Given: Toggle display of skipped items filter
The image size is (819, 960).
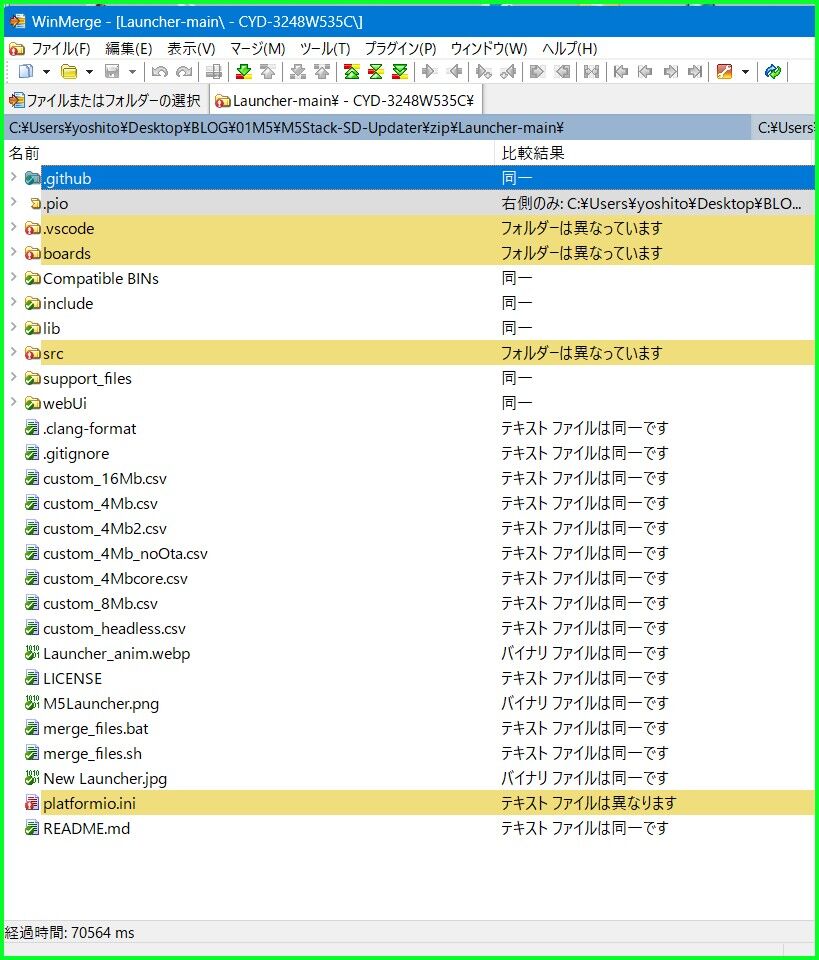Looking at the screenshot, I should 398,71.
